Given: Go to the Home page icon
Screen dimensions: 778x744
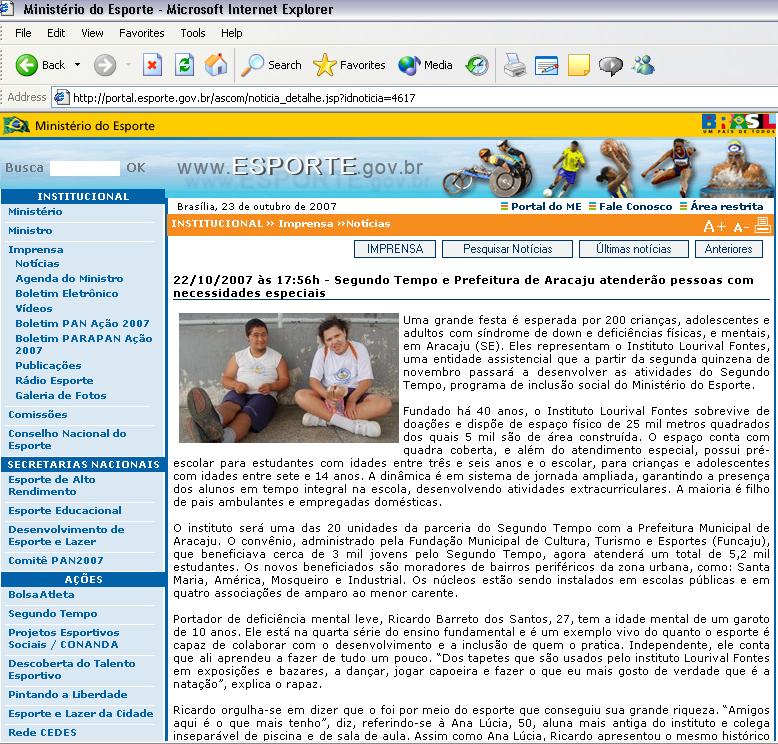Looking at the screenshot, I should 215,65.
